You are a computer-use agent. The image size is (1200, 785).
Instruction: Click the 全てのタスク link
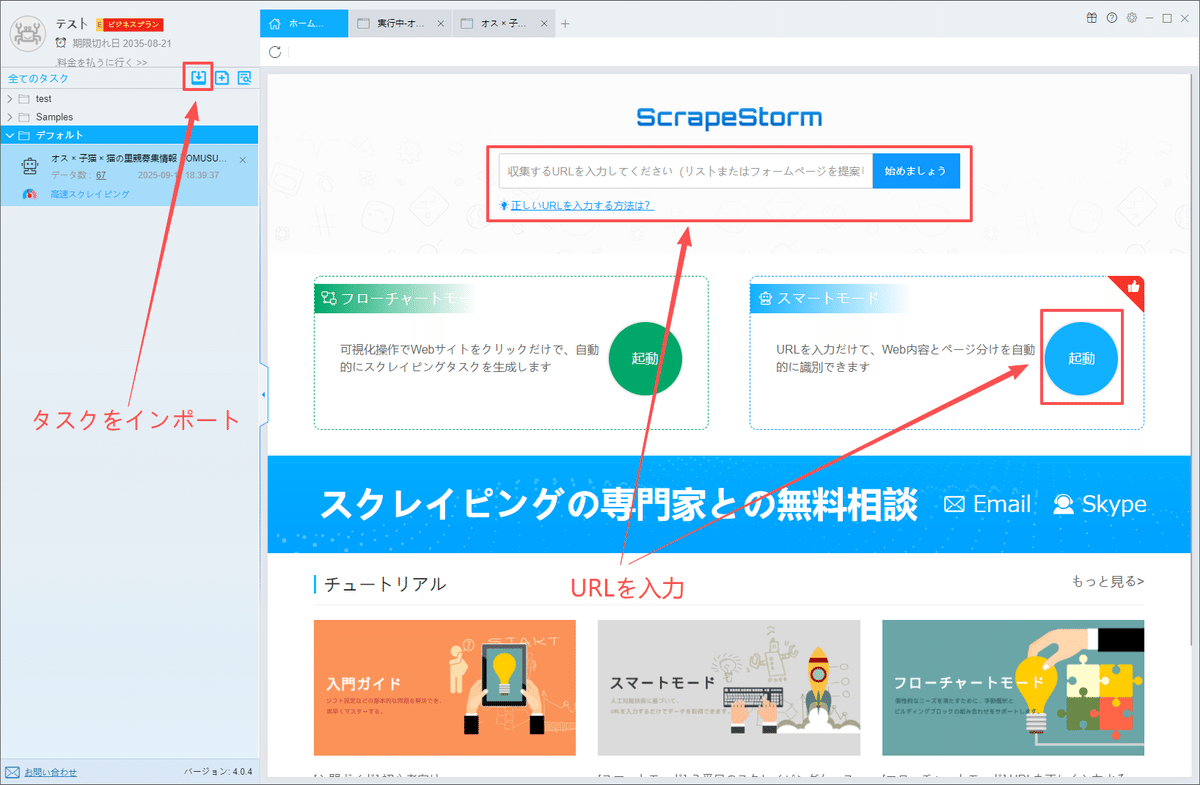click(38, 78)
